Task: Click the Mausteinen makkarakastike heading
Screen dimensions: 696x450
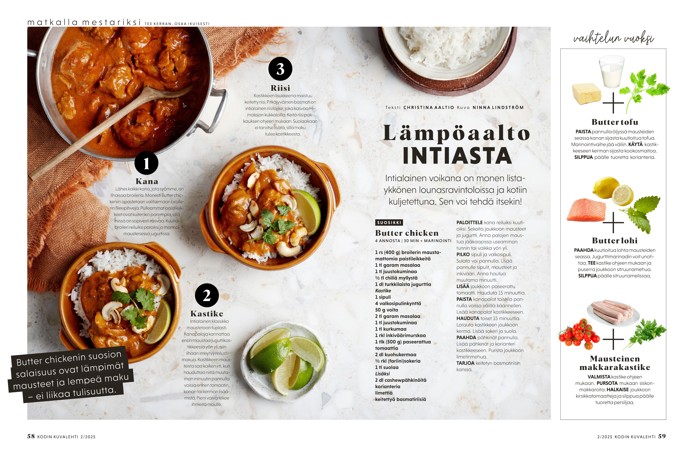Action: tap(614, 363)
